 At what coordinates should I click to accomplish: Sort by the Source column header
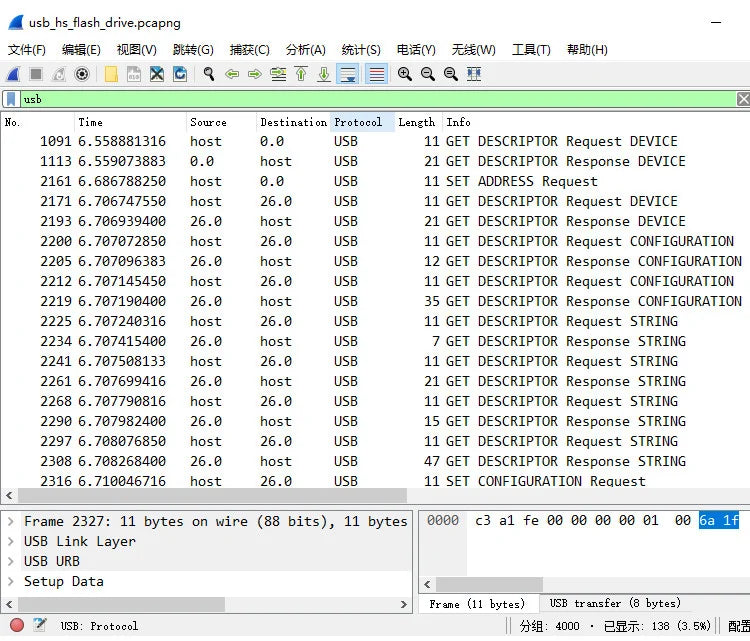(x=221, y=122)
